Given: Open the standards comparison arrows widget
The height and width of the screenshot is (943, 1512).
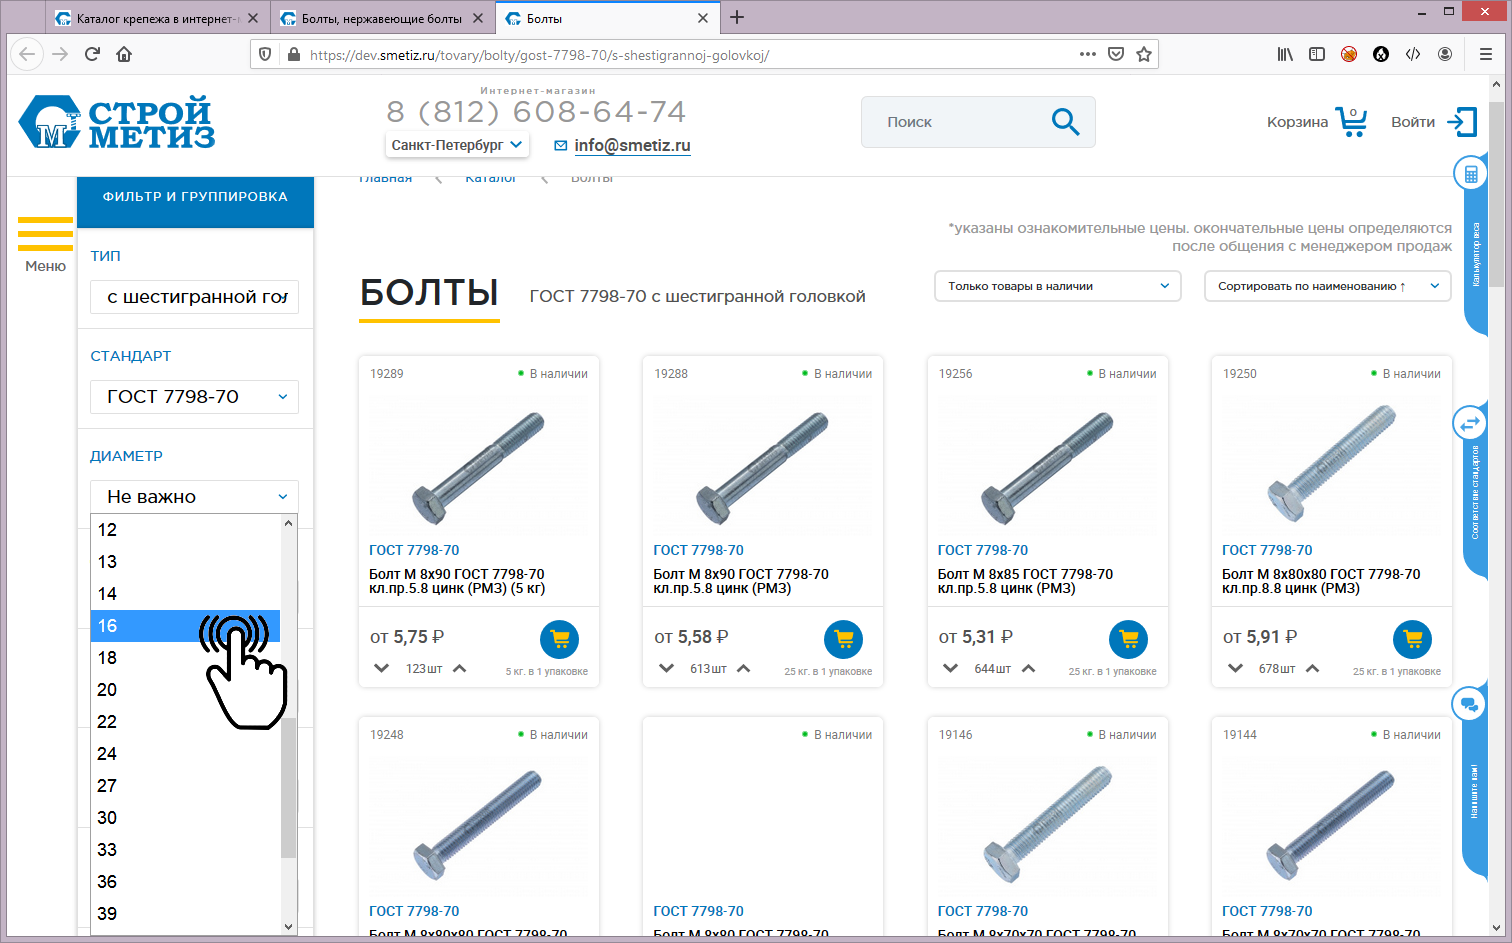Looking at the screenshot, I should click(1469, 424).
